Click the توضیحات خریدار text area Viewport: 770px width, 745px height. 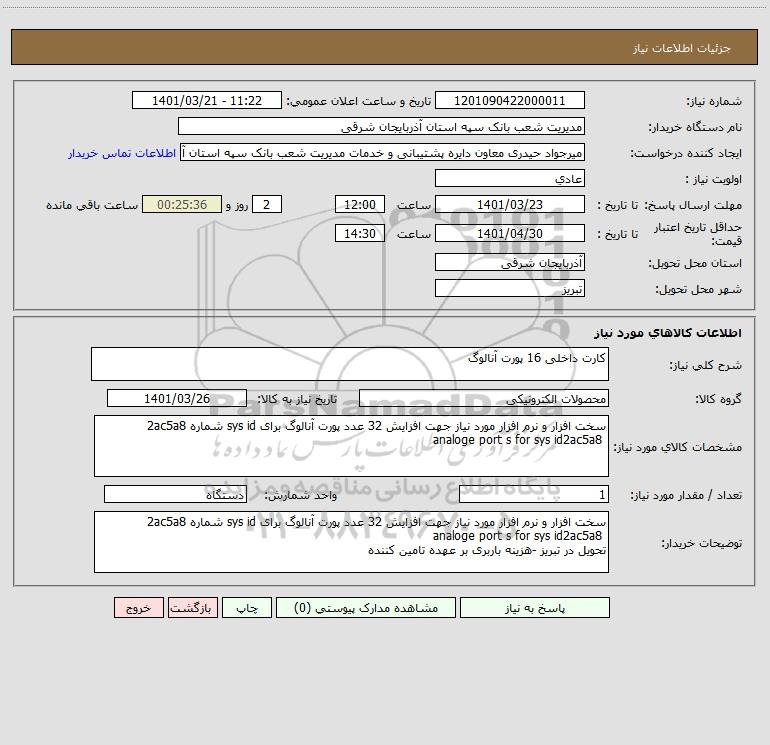(x=351, y=542)
